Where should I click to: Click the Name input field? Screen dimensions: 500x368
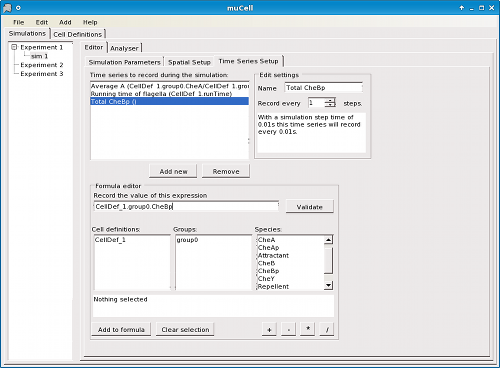(323, 88)
